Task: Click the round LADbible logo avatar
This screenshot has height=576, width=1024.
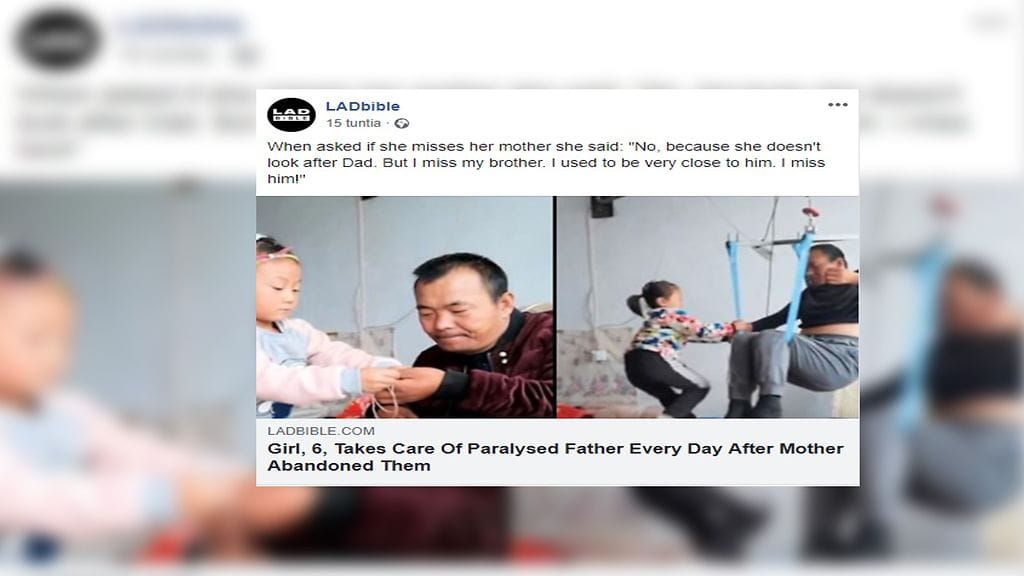Action: [291, 115]
